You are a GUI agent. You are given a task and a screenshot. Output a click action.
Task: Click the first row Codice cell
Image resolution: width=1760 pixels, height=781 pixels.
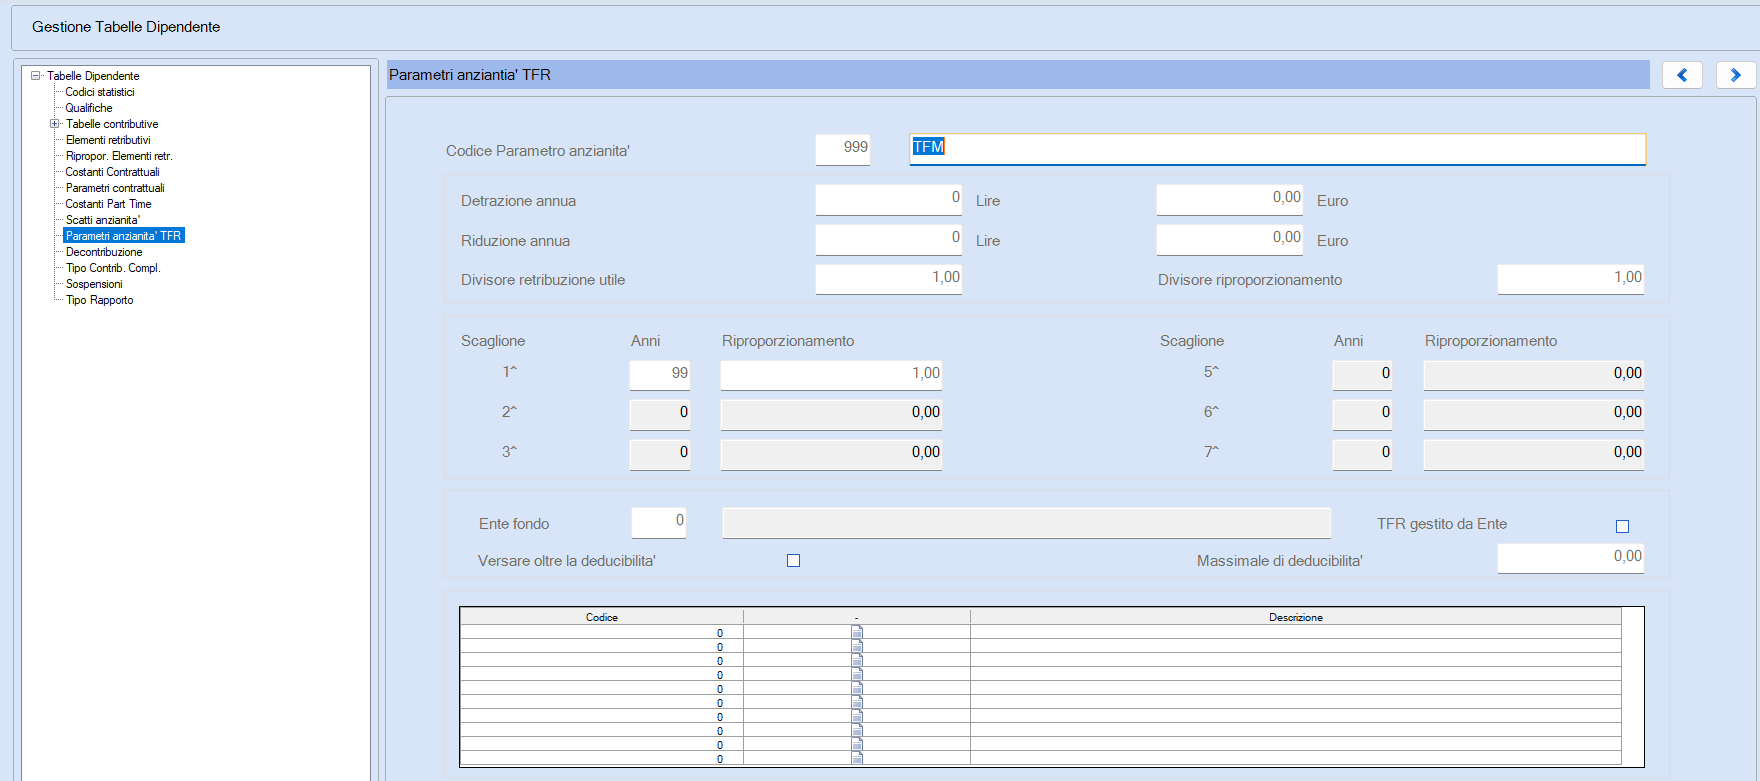(x=602, y=632)
